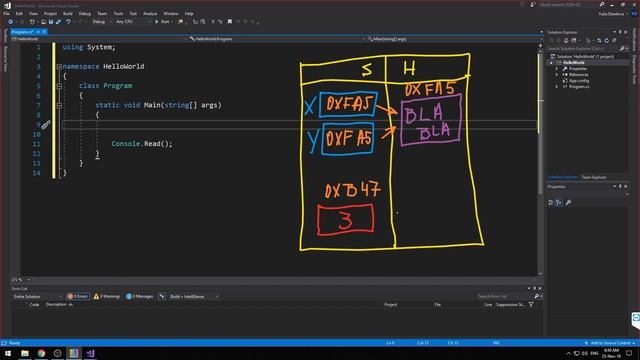Click Solution Explorer Sync with Active Document icon
The image size is (640, 360).
click(599, 40)
